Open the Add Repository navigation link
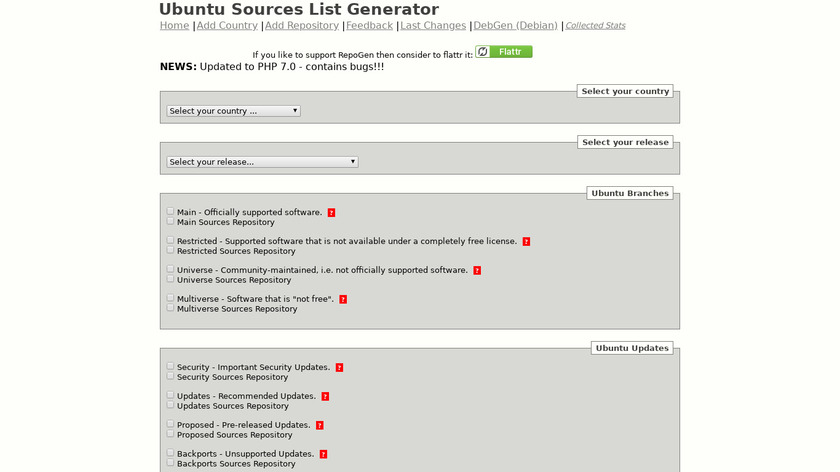Screen dimensions: 840x472 301,26
